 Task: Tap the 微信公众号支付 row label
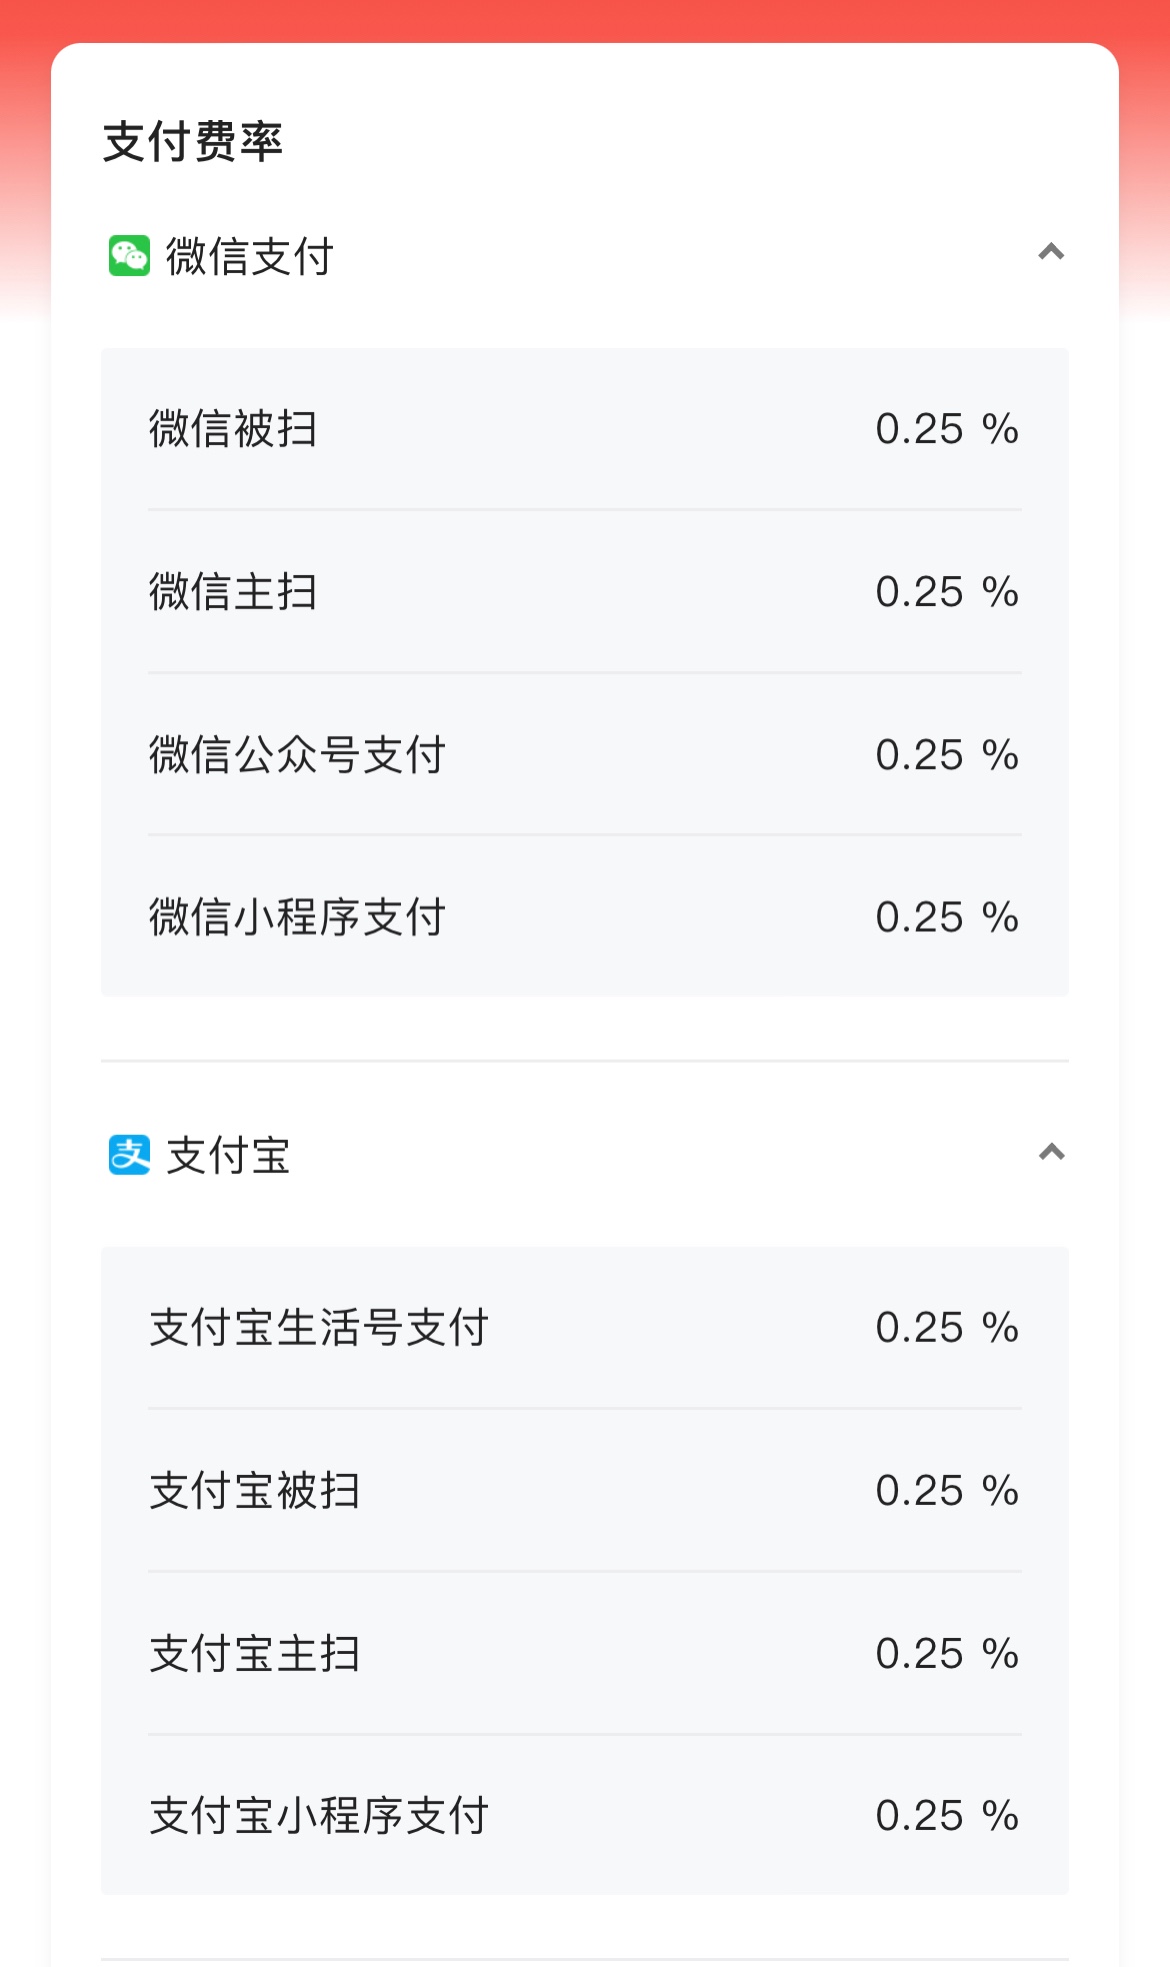[x=297, y=755]
